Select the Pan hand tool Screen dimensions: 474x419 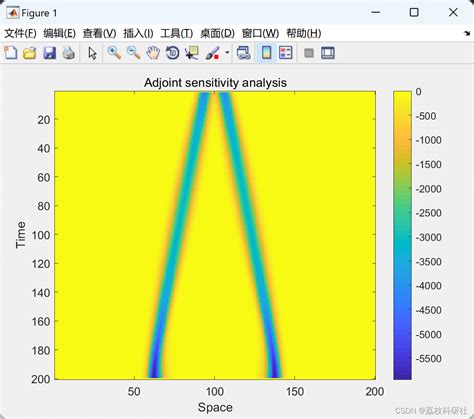tap(153, 53)
